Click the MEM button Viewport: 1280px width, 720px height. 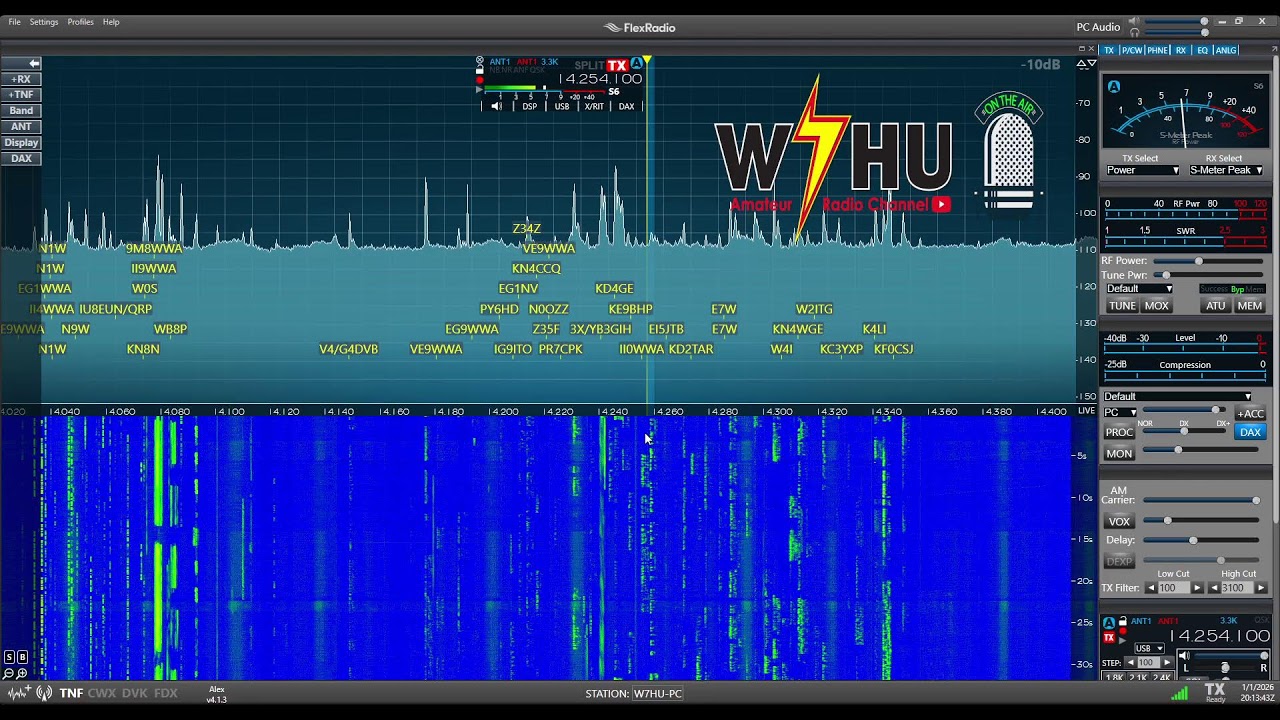1249,306
